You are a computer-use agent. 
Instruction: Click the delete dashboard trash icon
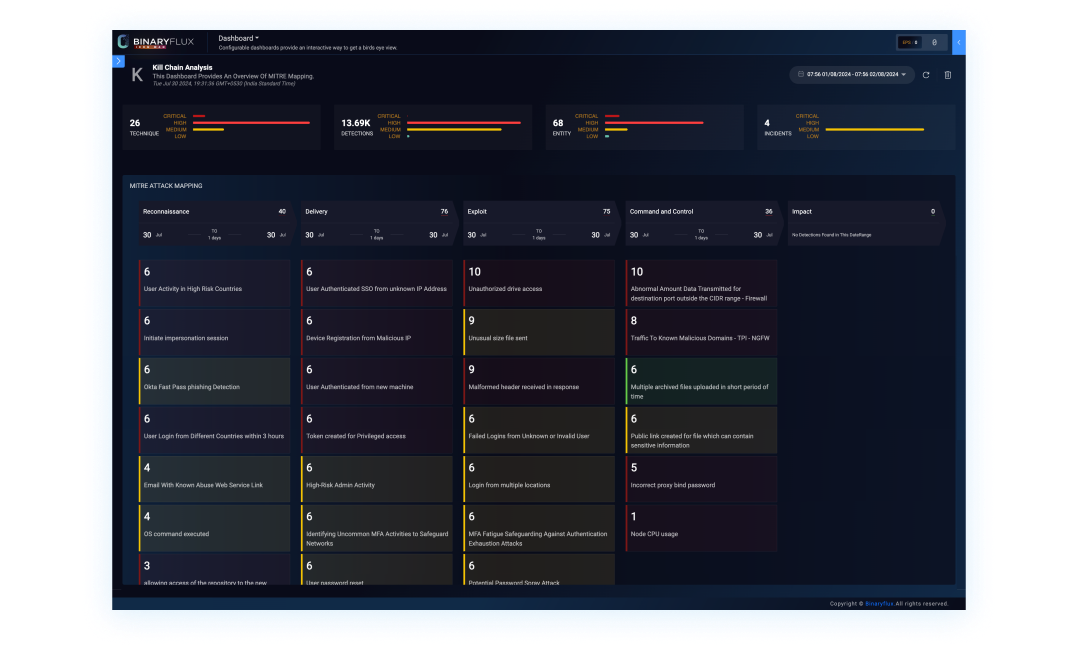(x=948, y=75)
